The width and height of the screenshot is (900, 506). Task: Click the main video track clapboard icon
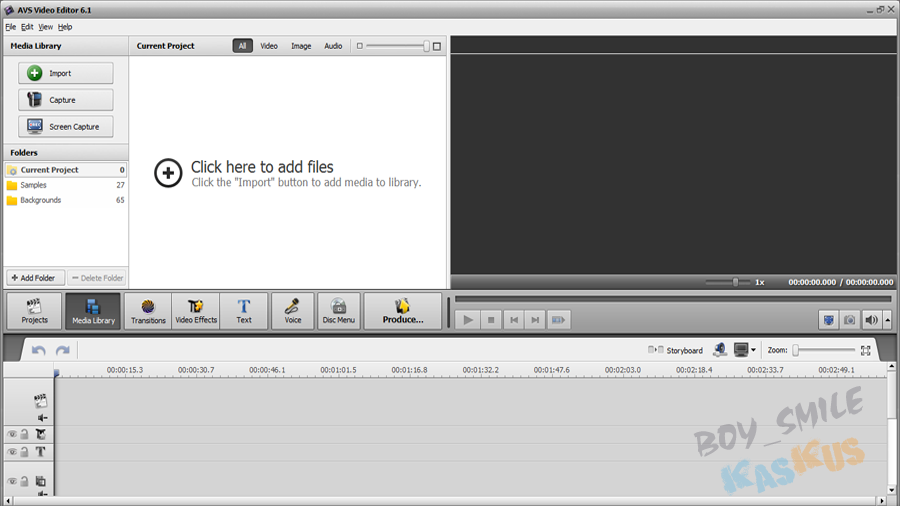[x=40, y=400]
